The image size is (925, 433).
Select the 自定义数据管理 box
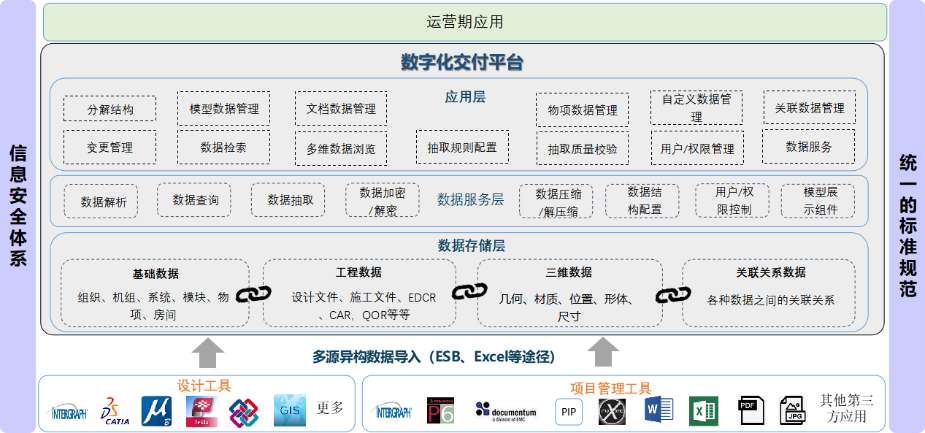696,107
